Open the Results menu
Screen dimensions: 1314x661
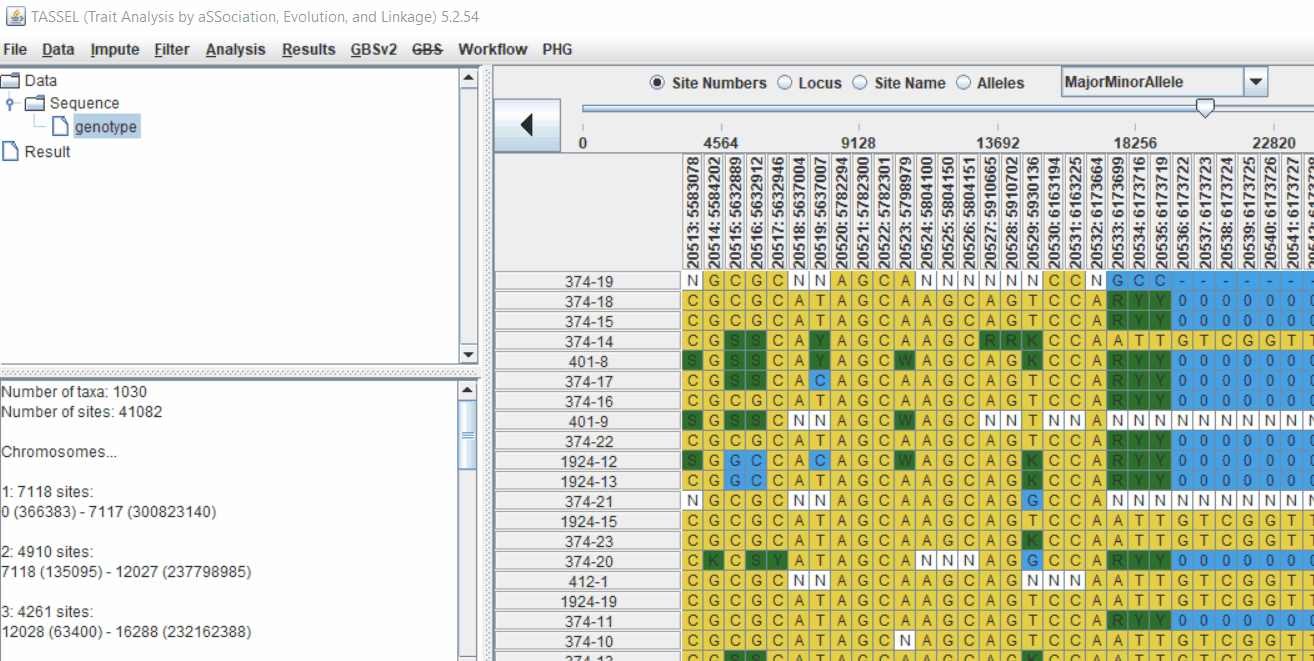point(309,49)
